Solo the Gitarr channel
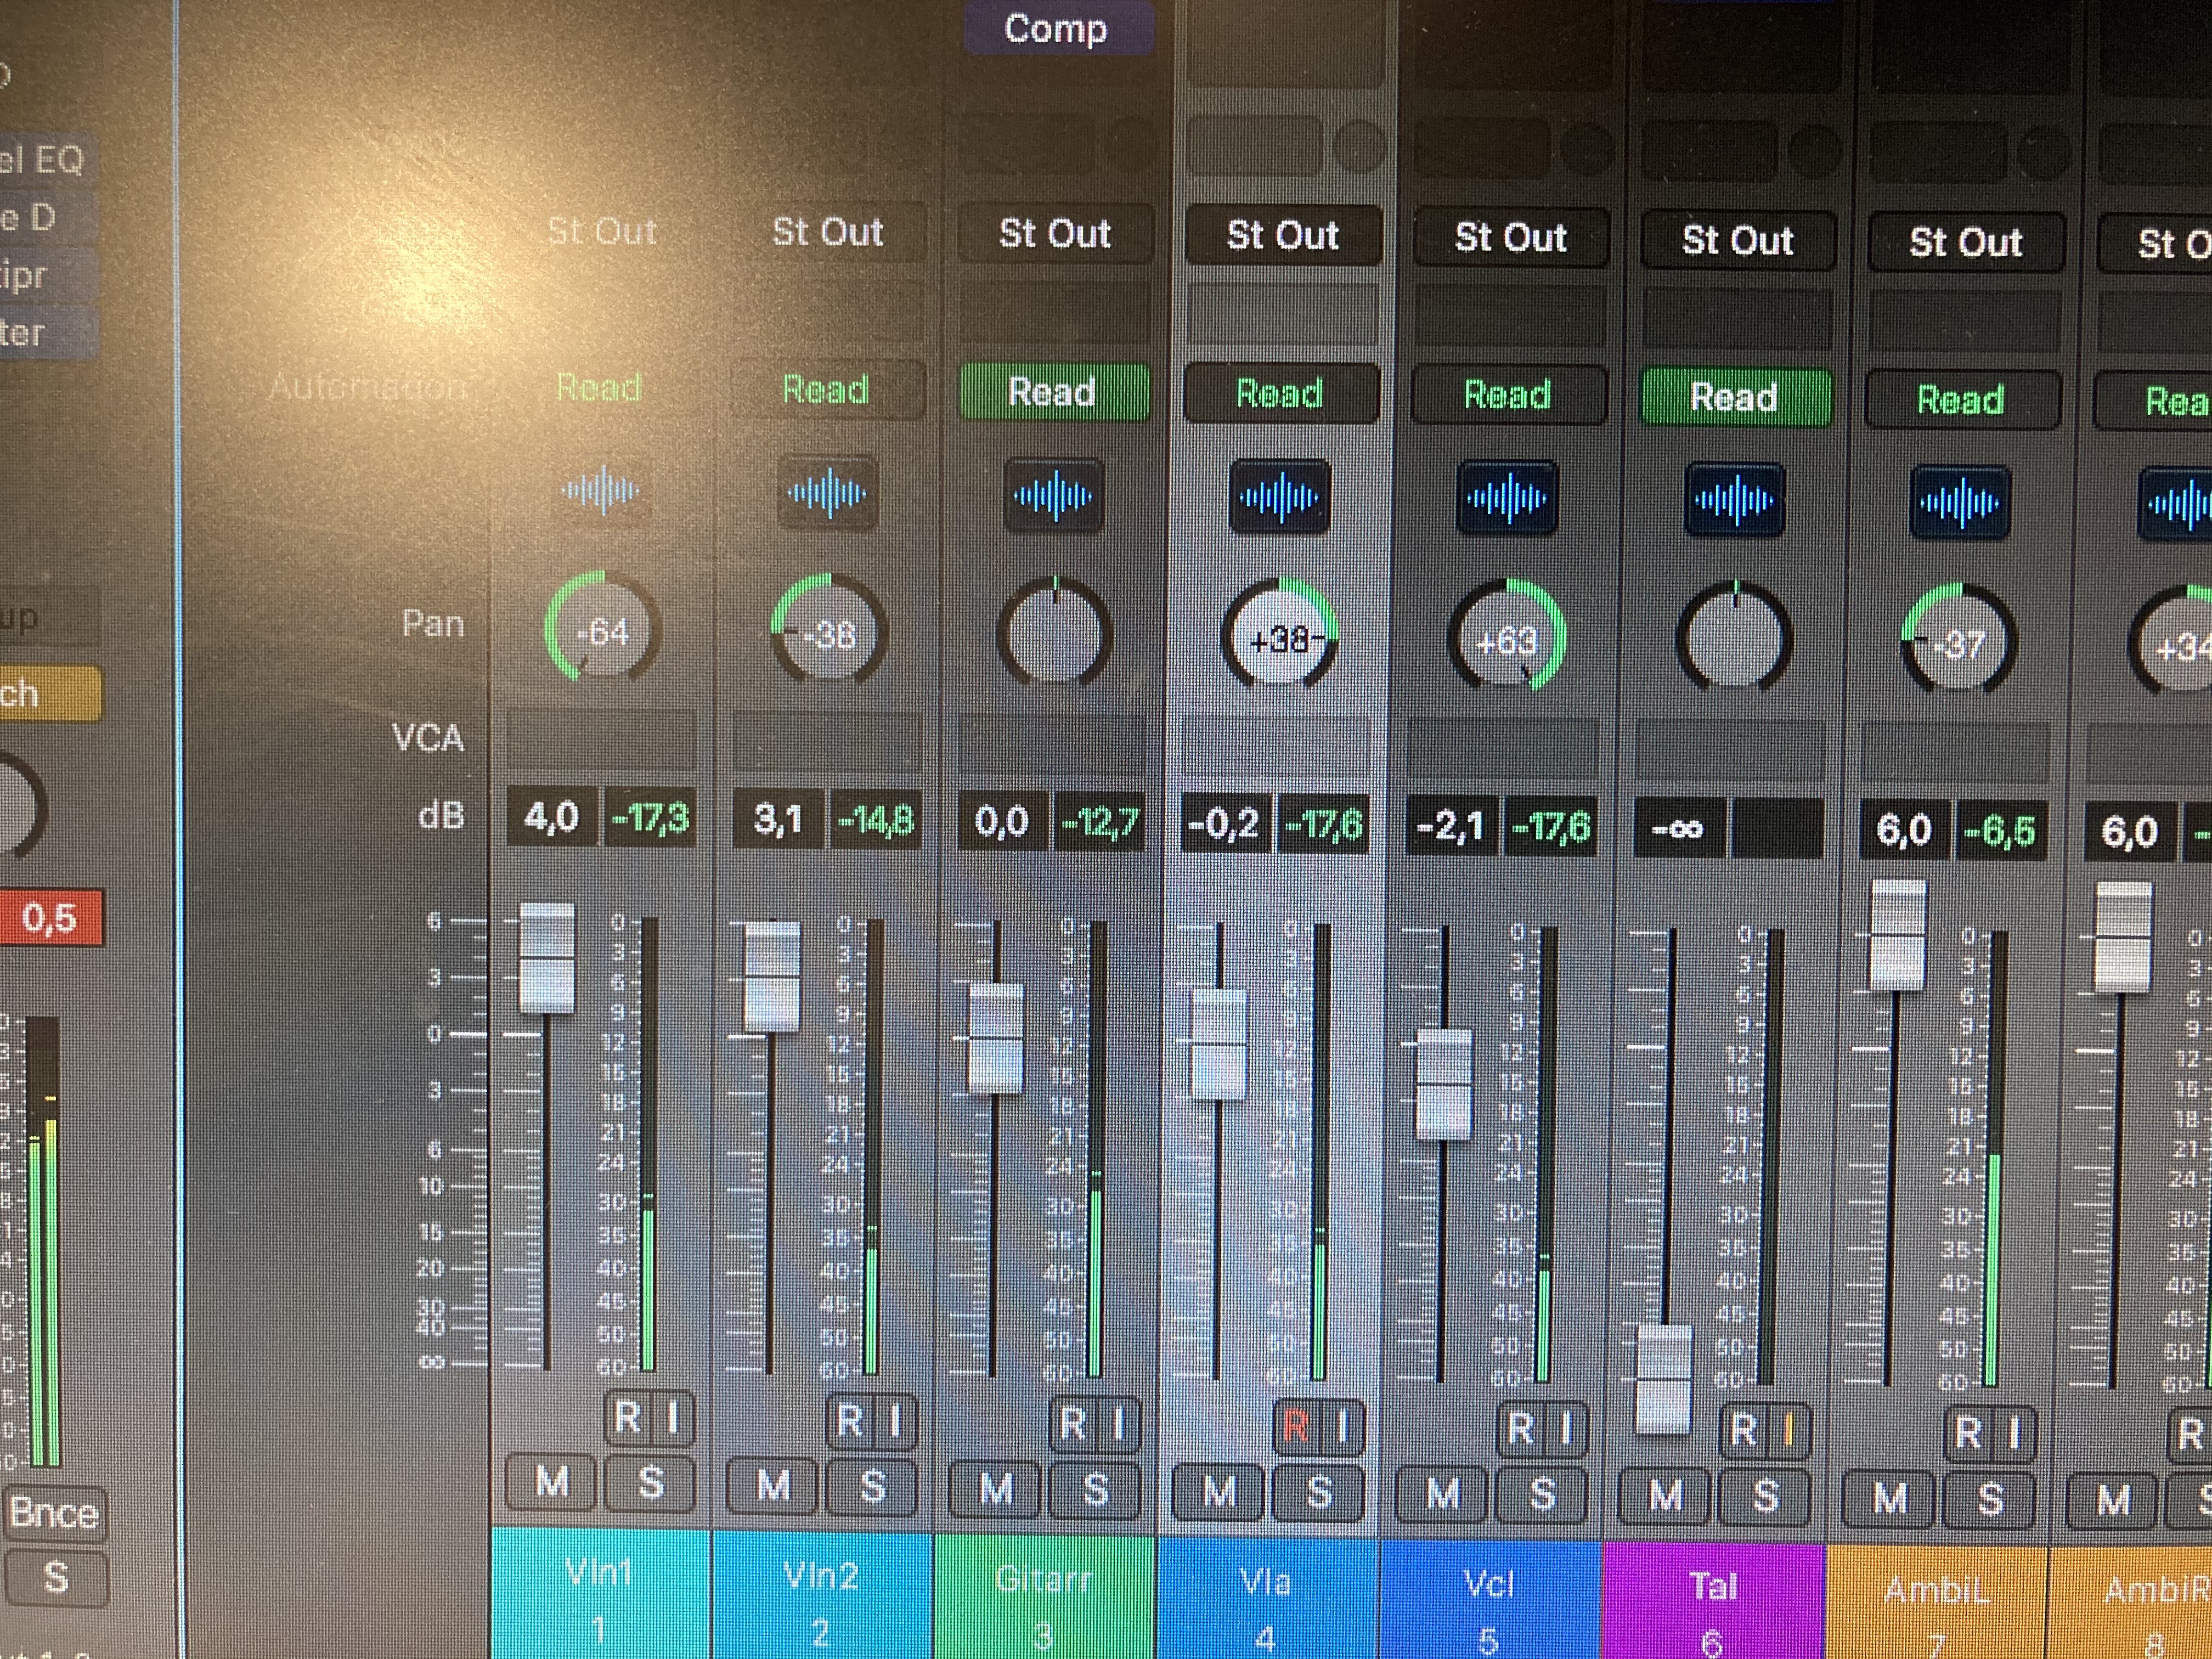 [x=1096, y=1490]
